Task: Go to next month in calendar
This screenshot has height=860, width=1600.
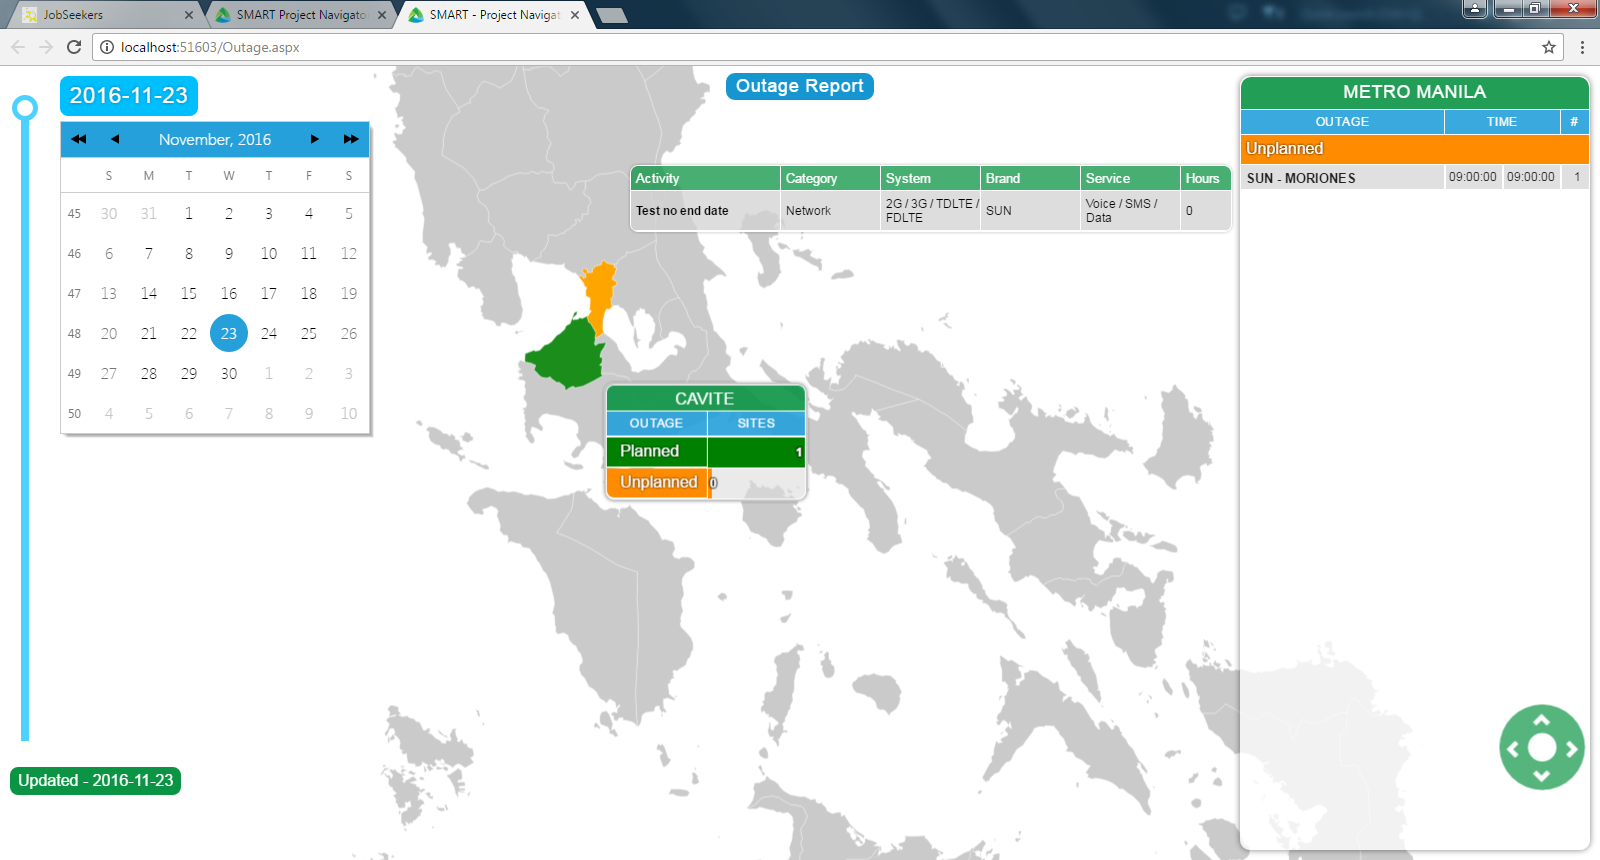Action: click(x=314, y=139)
